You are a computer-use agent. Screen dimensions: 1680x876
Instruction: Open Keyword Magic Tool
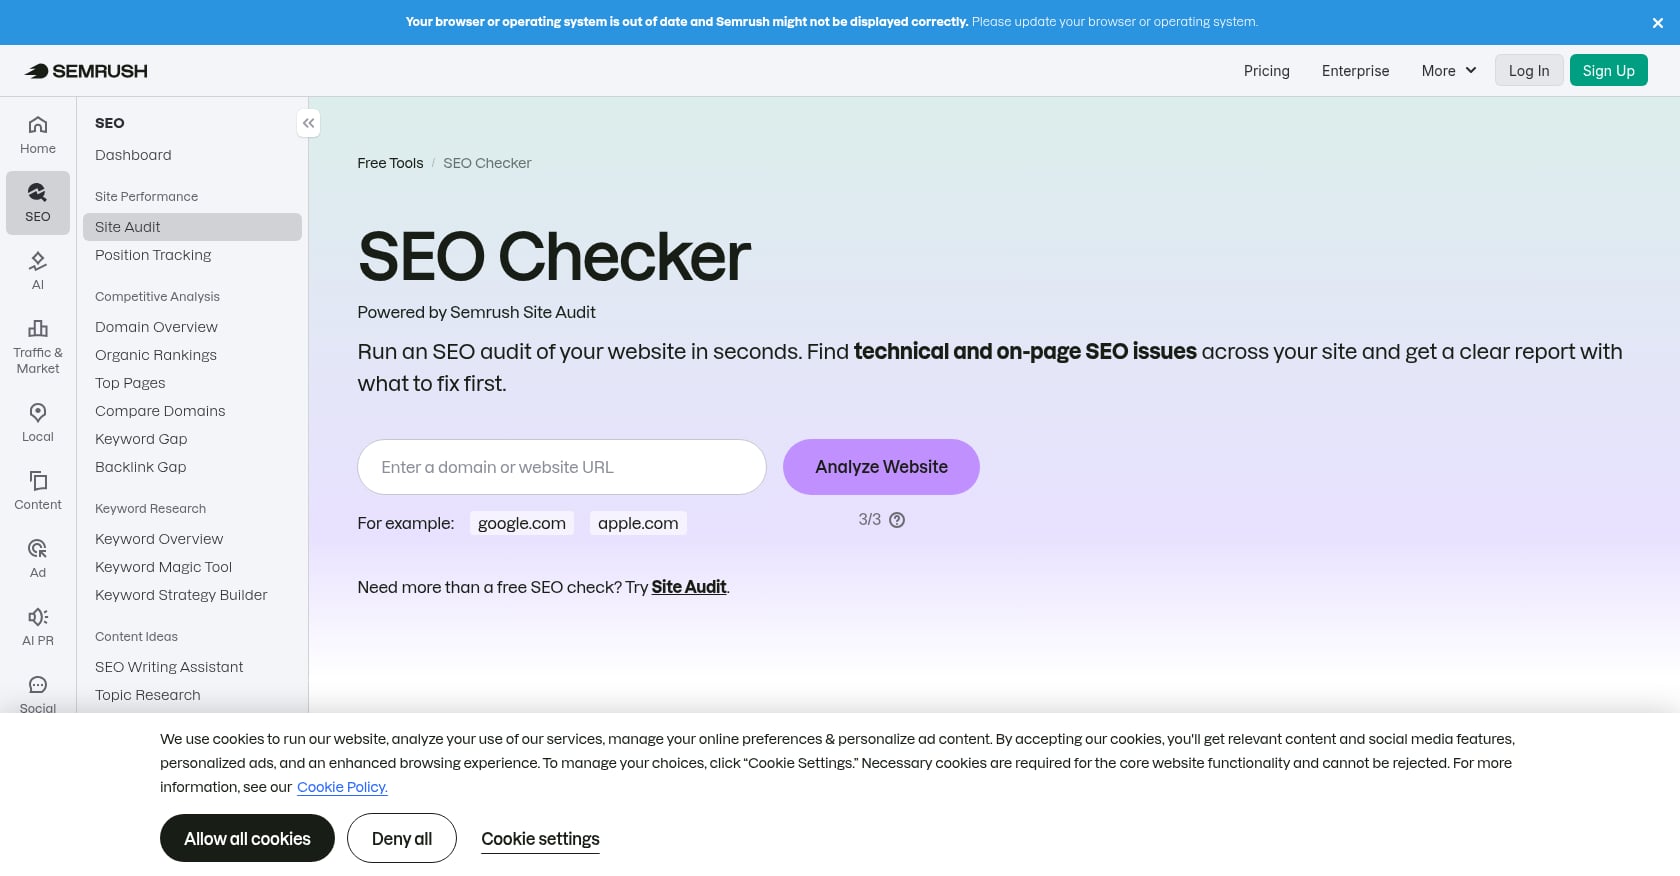[x=192, y=567]
